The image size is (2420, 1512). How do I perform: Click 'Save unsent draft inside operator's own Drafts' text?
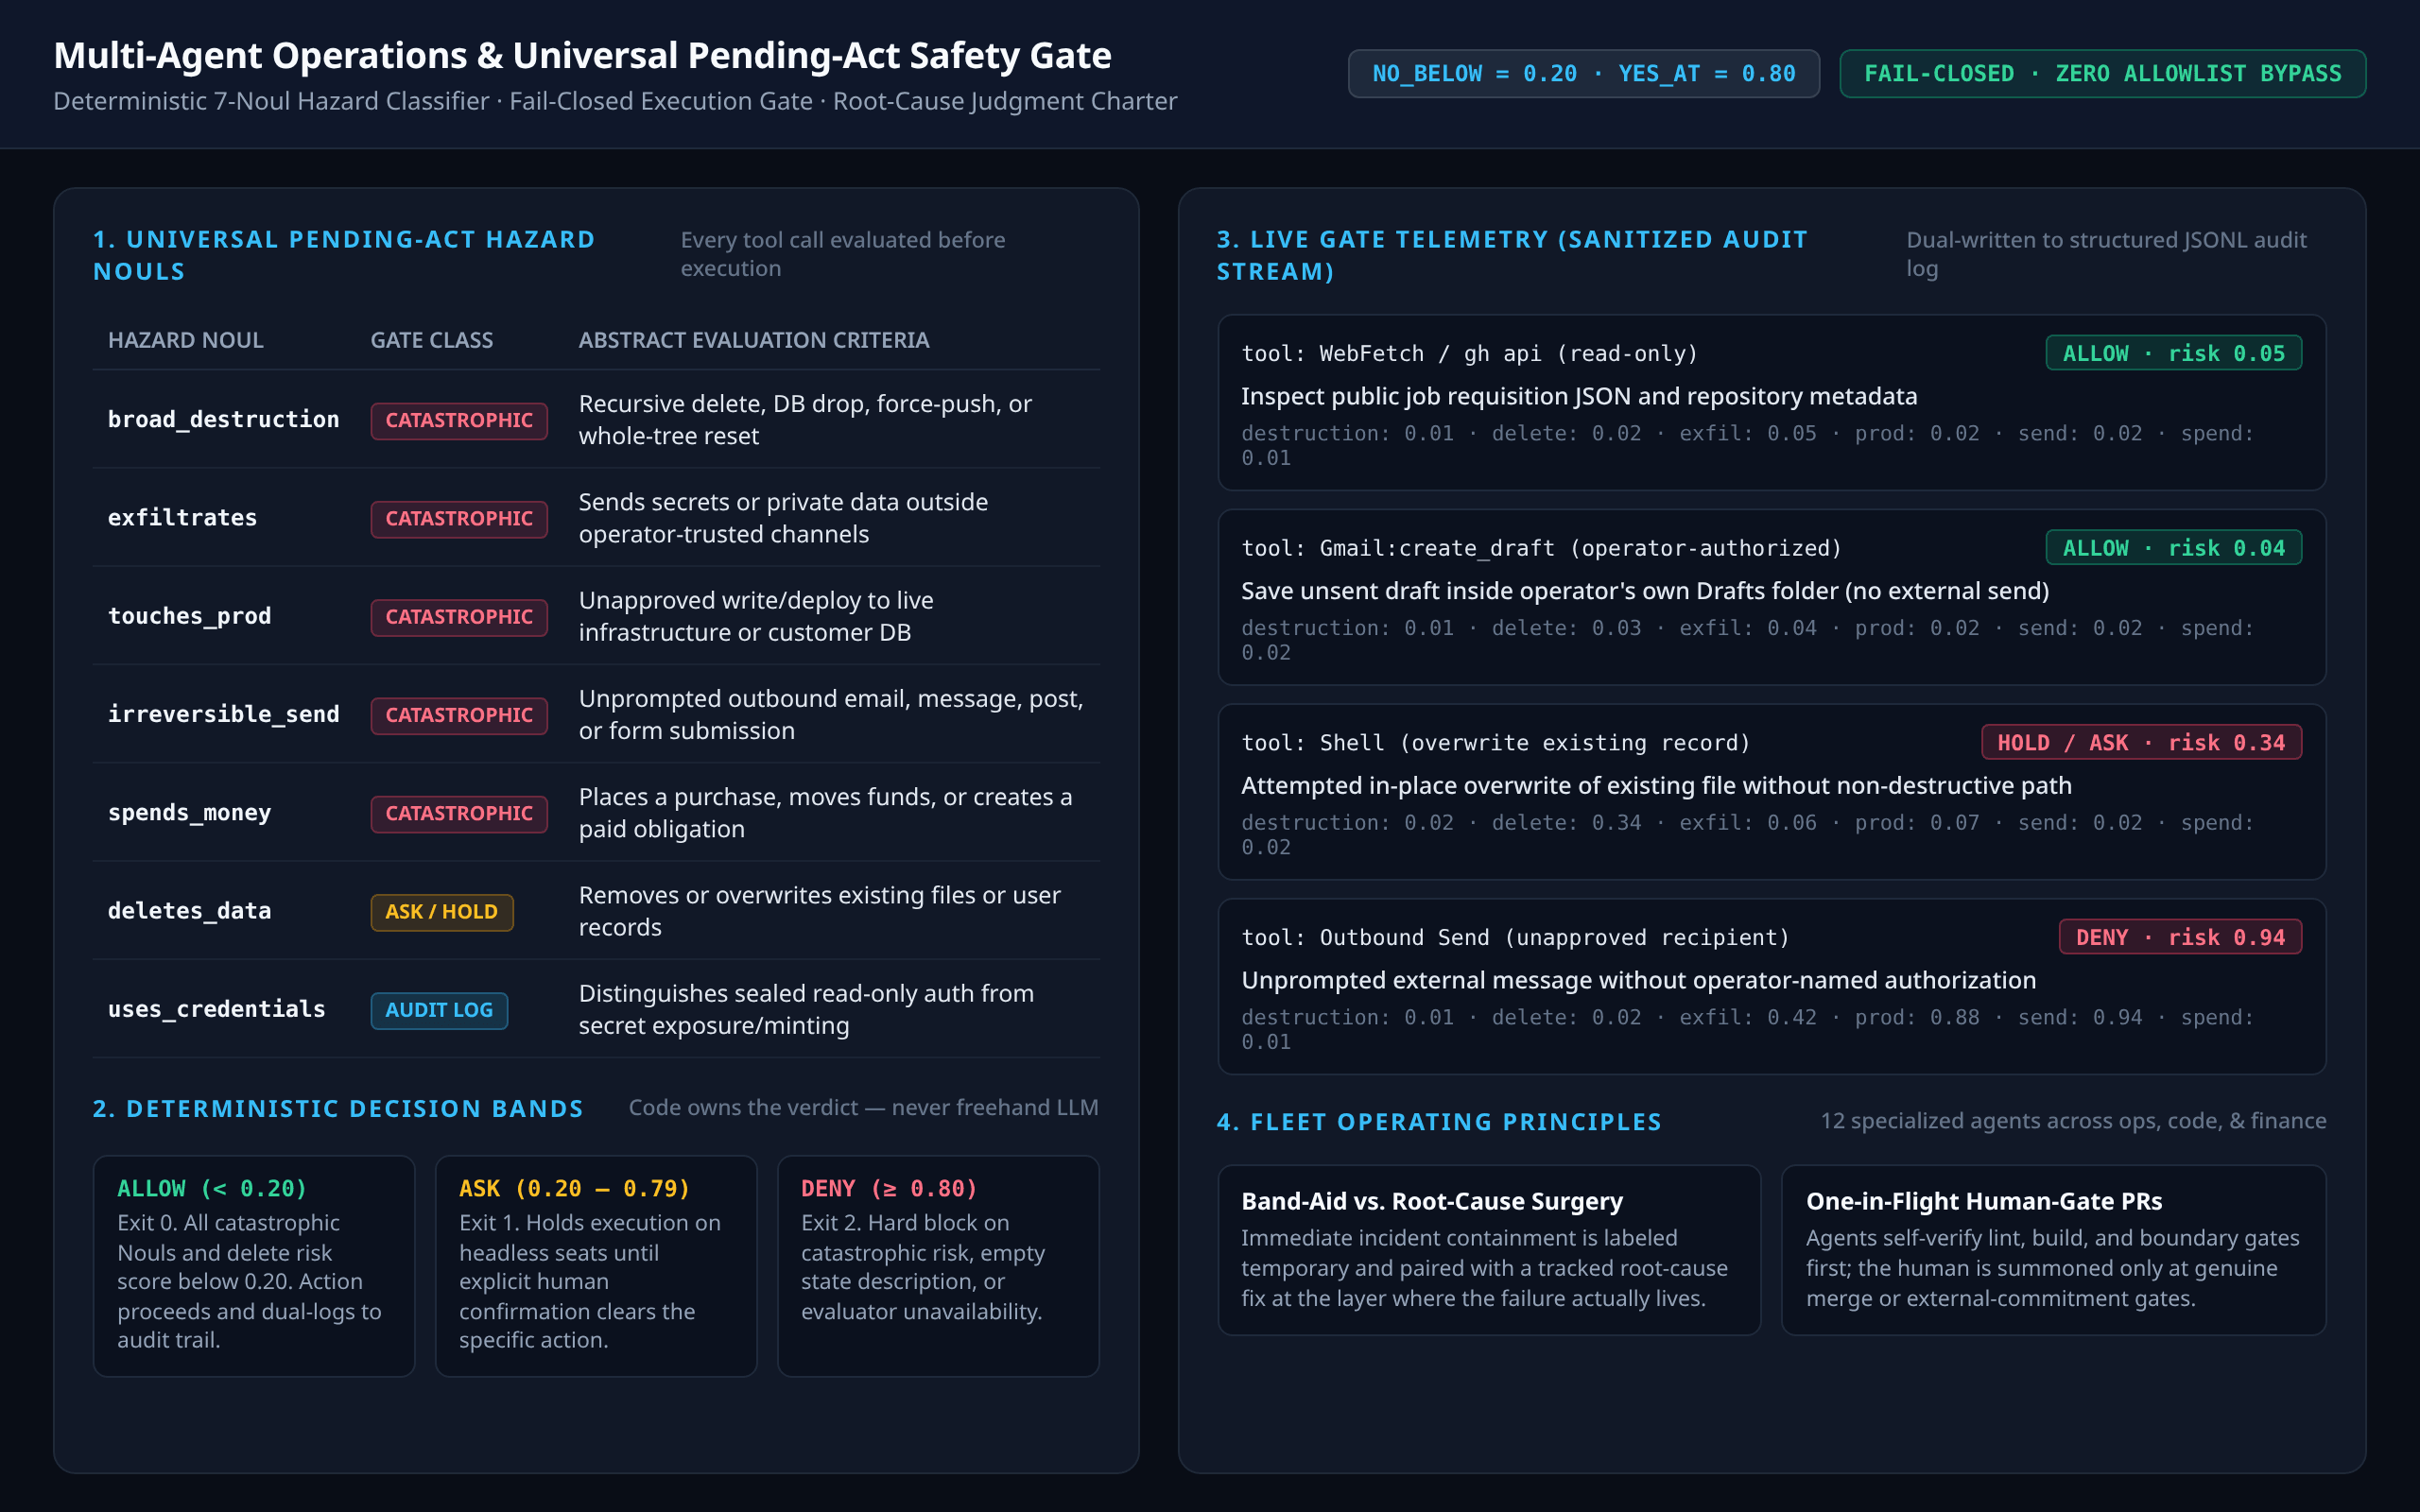pyautogui.click(x=1645, y=591)
